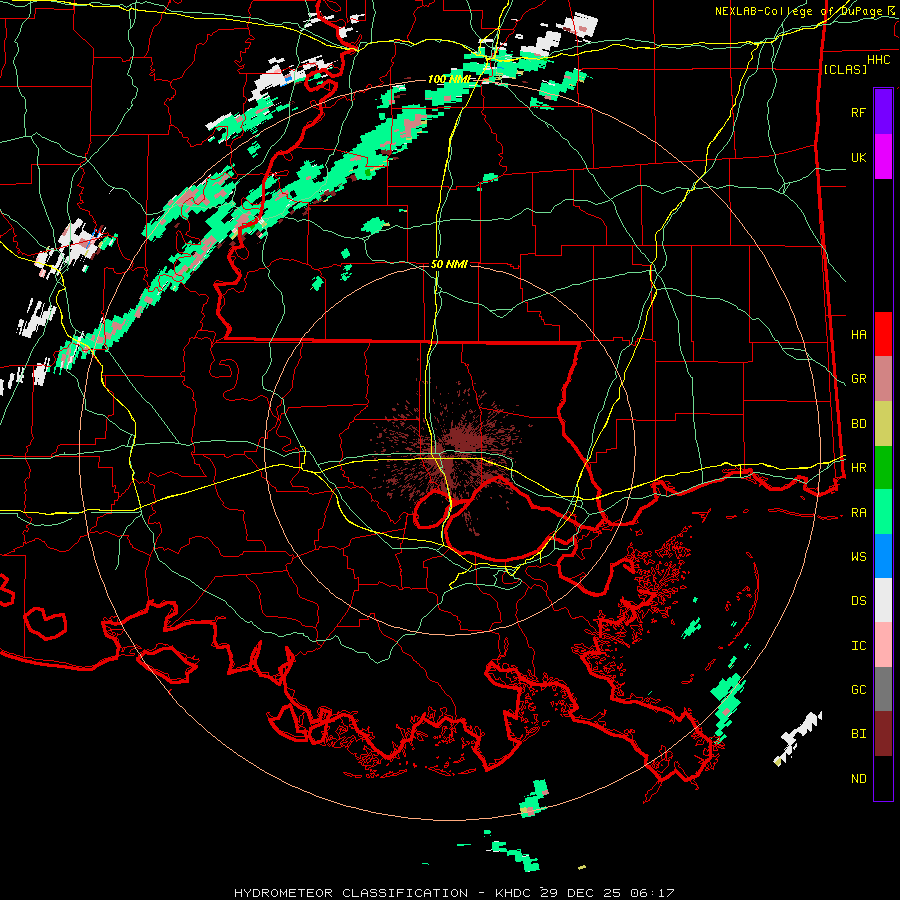Click the [CLAS] units label

pyautogui.click(x=845, y=69)
